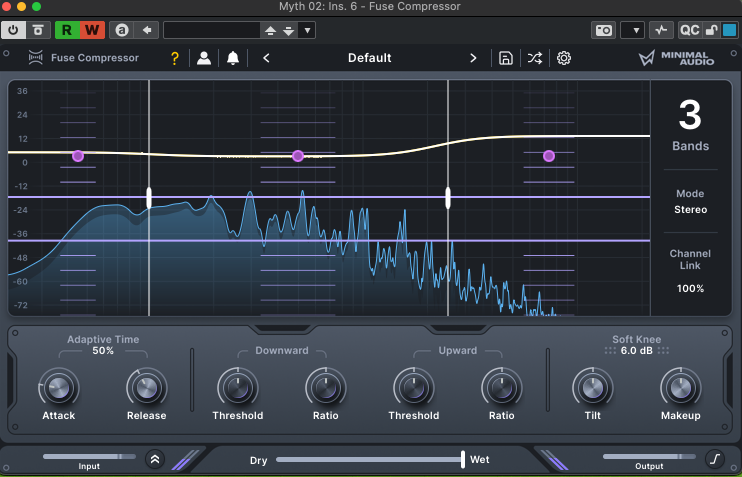Click the double up-chevron icon near Input

(155, 459)
